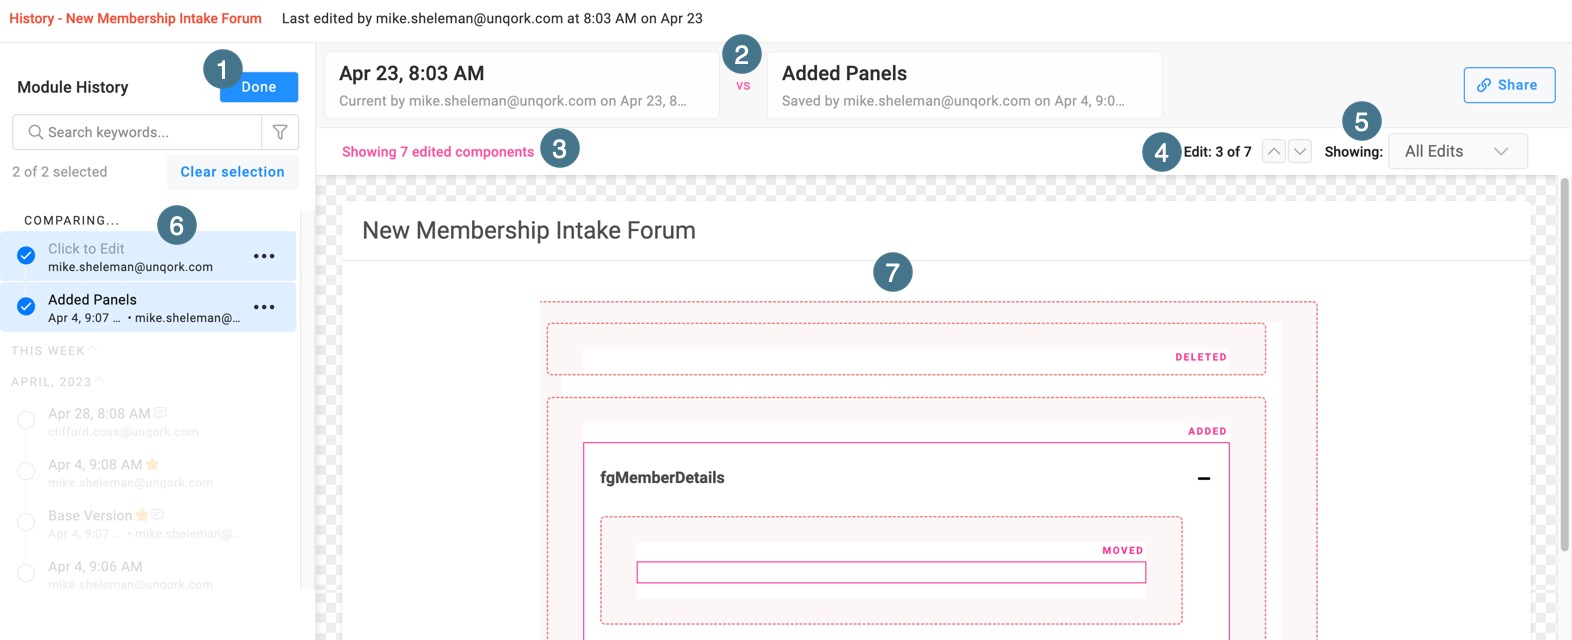Click the fgMemberDetails panel title
Screen dimensions: 1572x640
tap(662, 478)
